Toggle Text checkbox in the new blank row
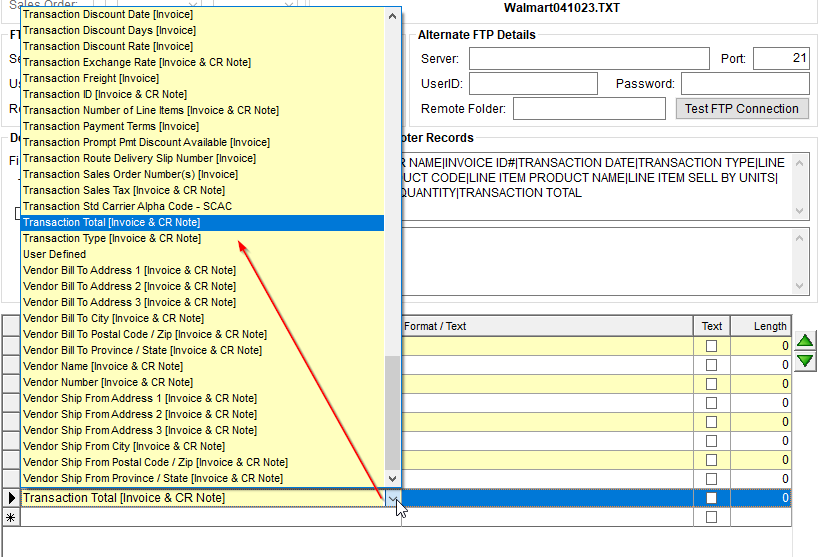This screenshot has width=826, height=557. 711,517
